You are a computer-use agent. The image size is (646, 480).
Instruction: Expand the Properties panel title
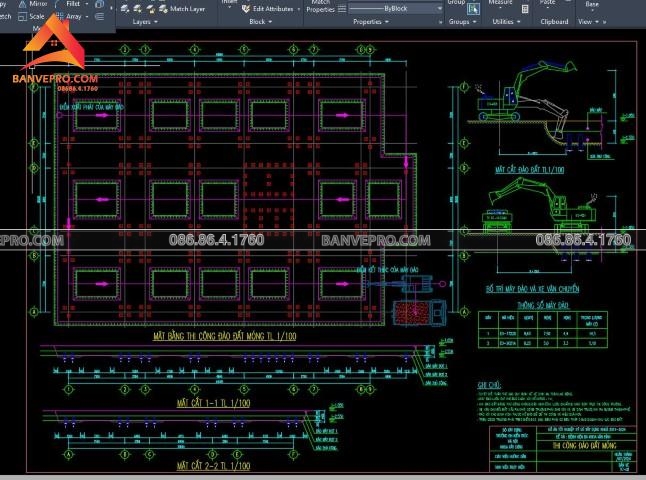(370, 21)
